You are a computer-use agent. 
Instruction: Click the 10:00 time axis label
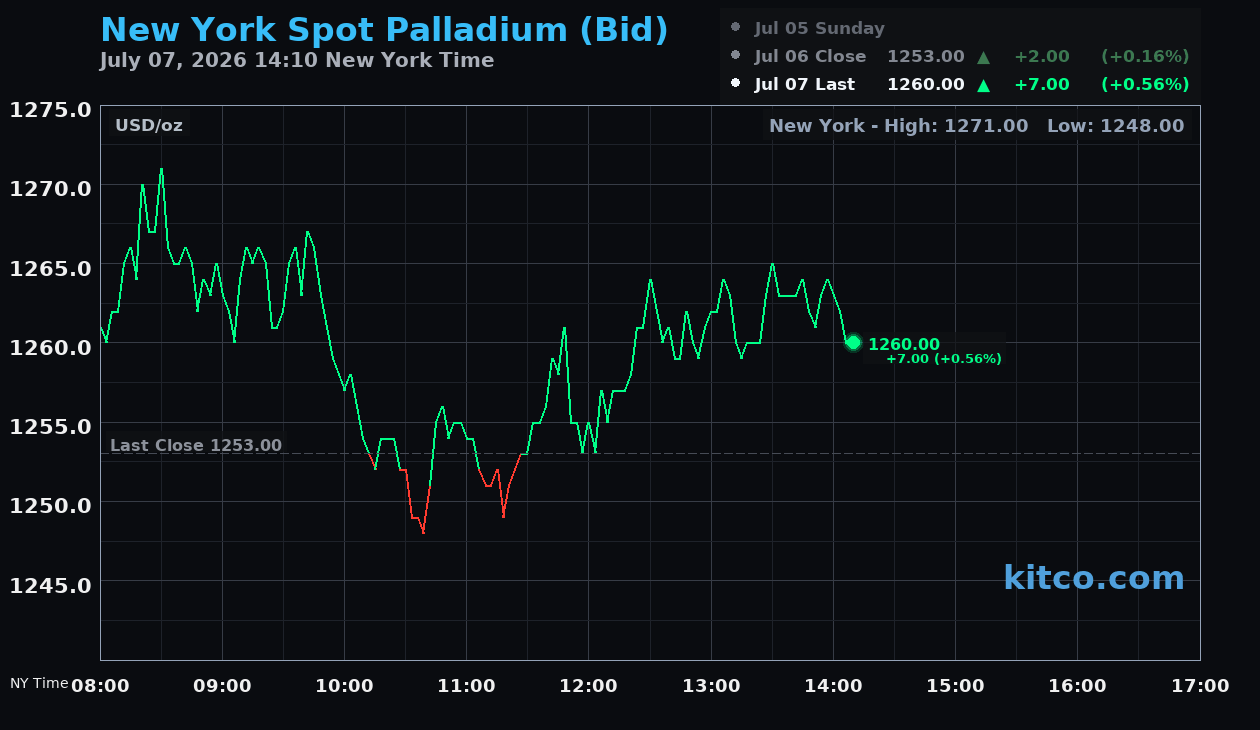(x=344, y=686)
